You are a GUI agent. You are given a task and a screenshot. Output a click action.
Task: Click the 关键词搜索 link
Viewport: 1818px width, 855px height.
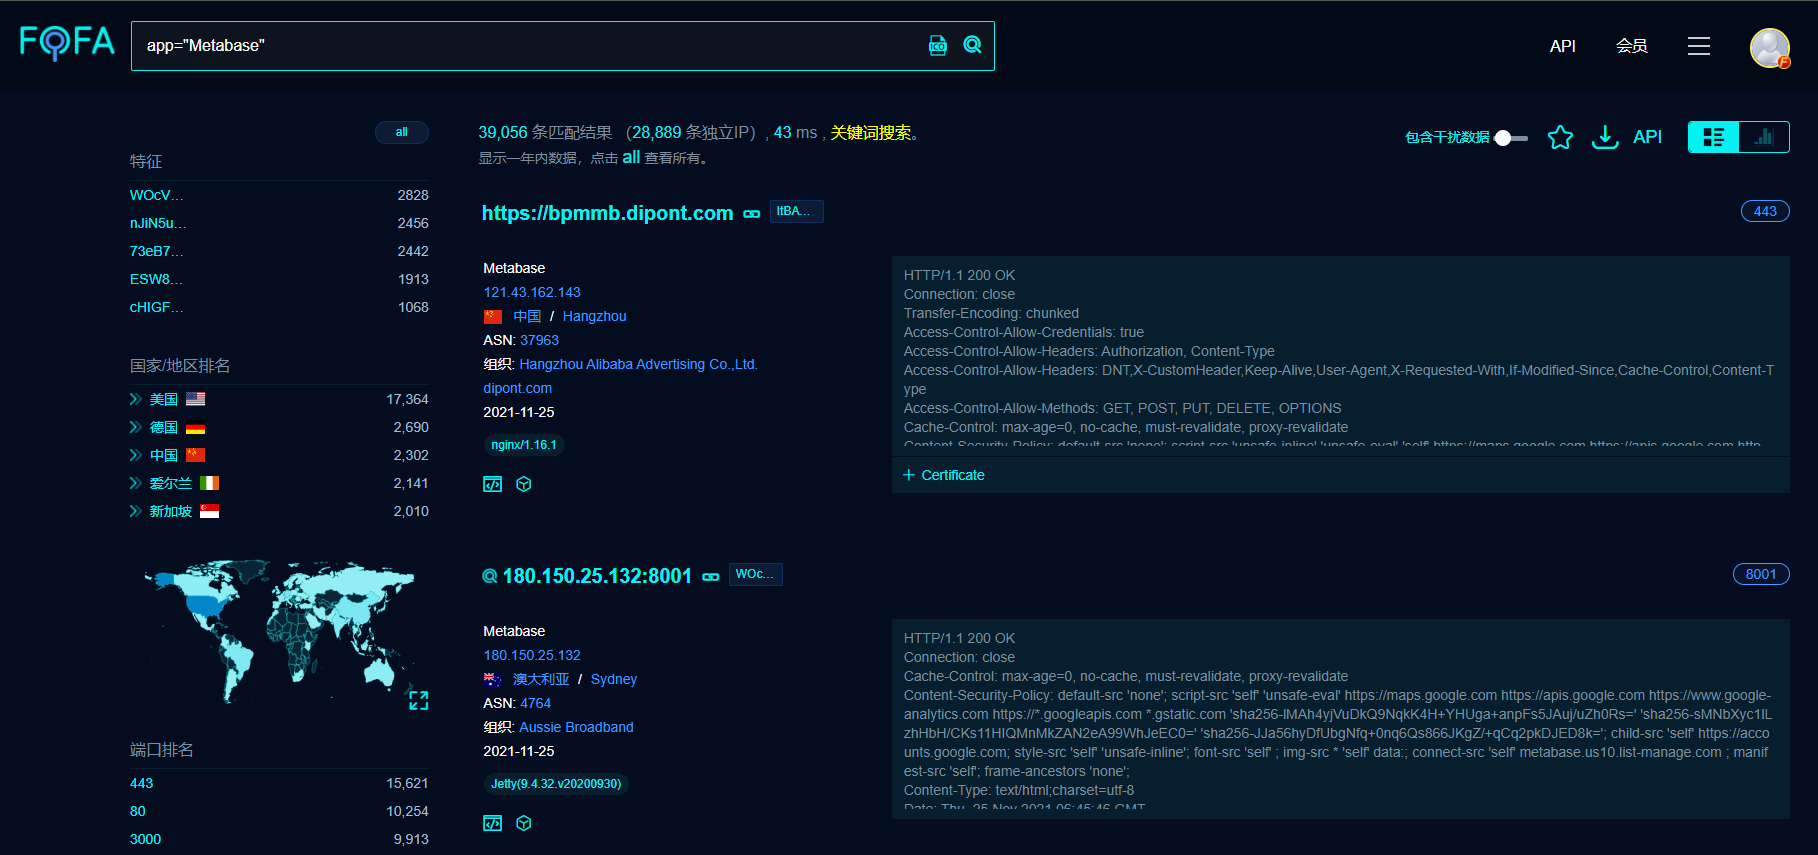[871, 133]
